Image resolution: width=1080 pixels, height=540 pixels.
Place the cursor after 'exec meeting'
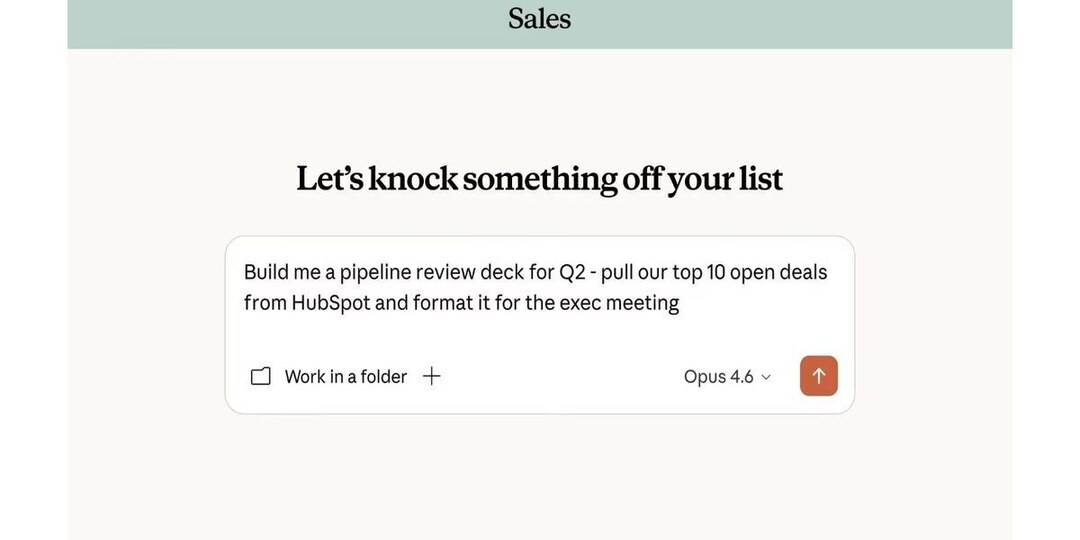[681, 303]
